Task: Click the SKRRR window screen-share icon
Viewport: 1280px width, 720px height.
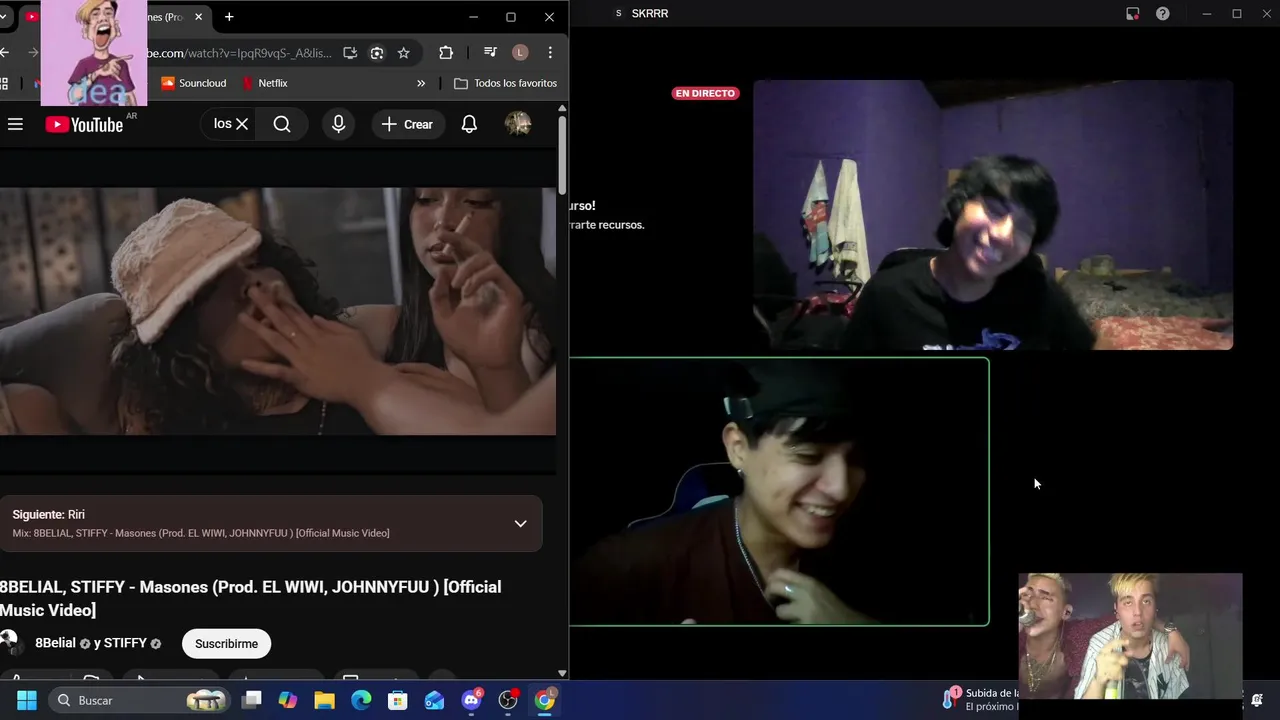Action: pyautogui.click(x=1132, y=14)
